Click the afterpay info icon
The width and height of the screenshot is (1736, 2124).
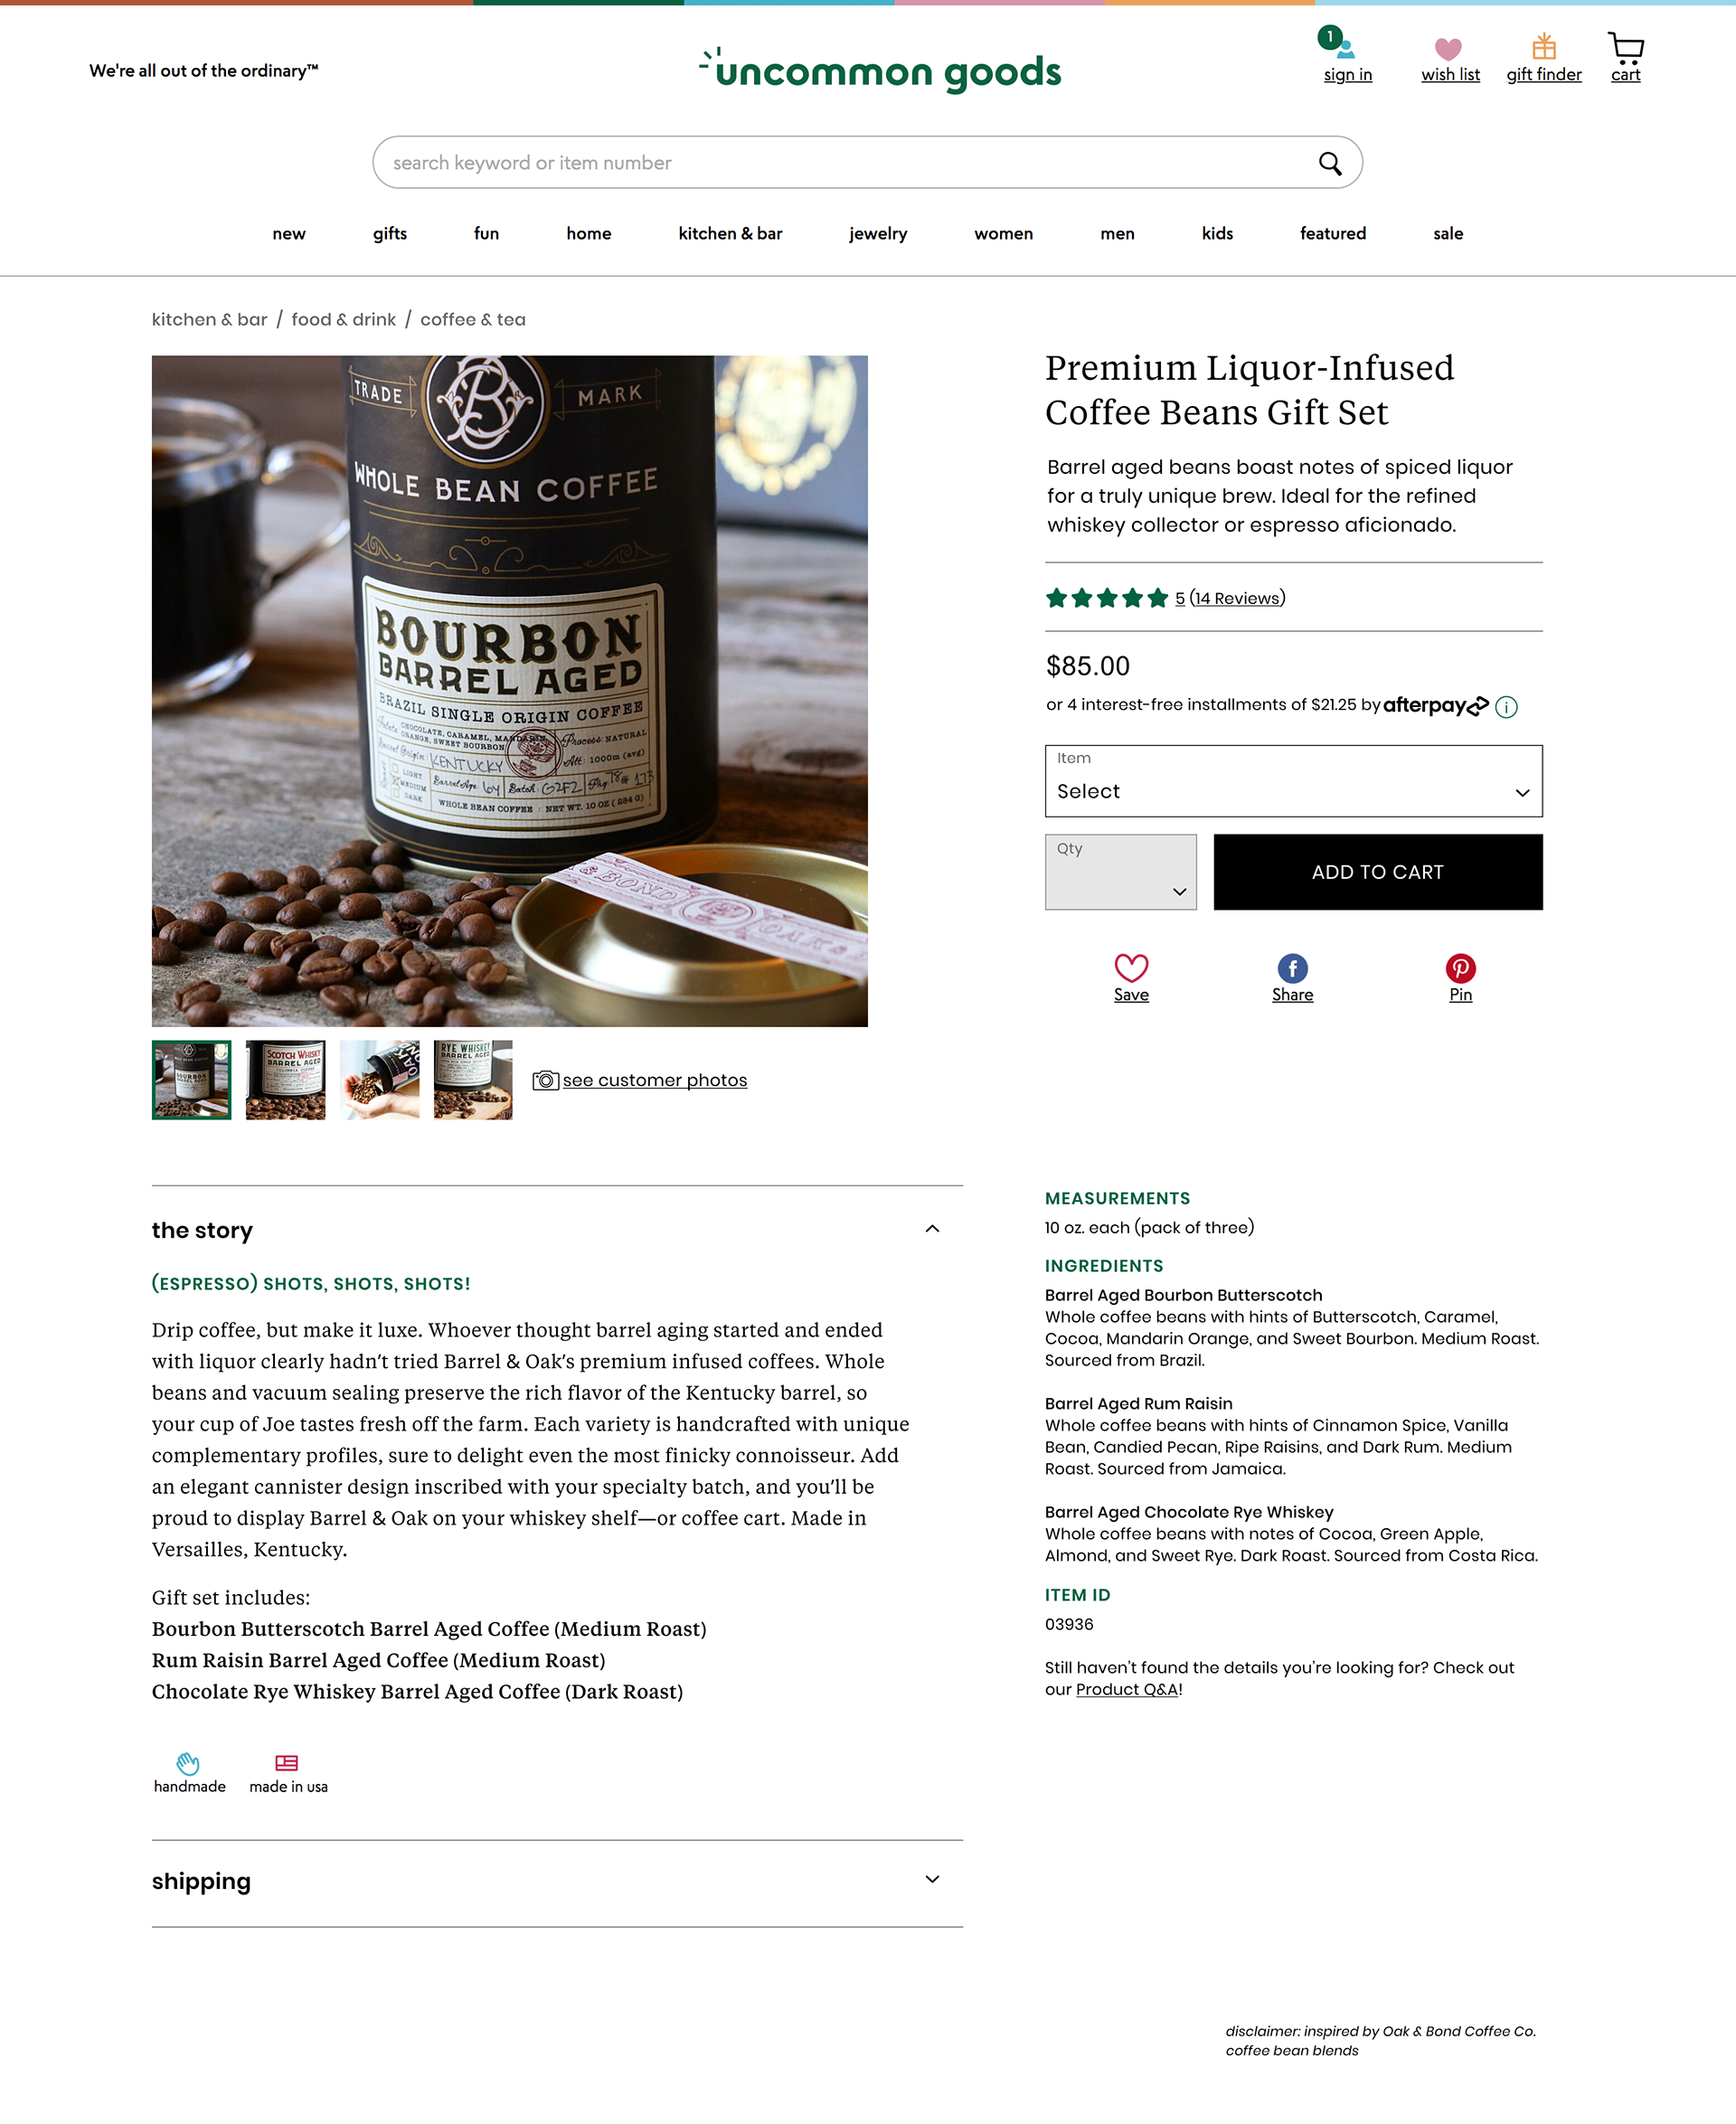point(1506,707)
